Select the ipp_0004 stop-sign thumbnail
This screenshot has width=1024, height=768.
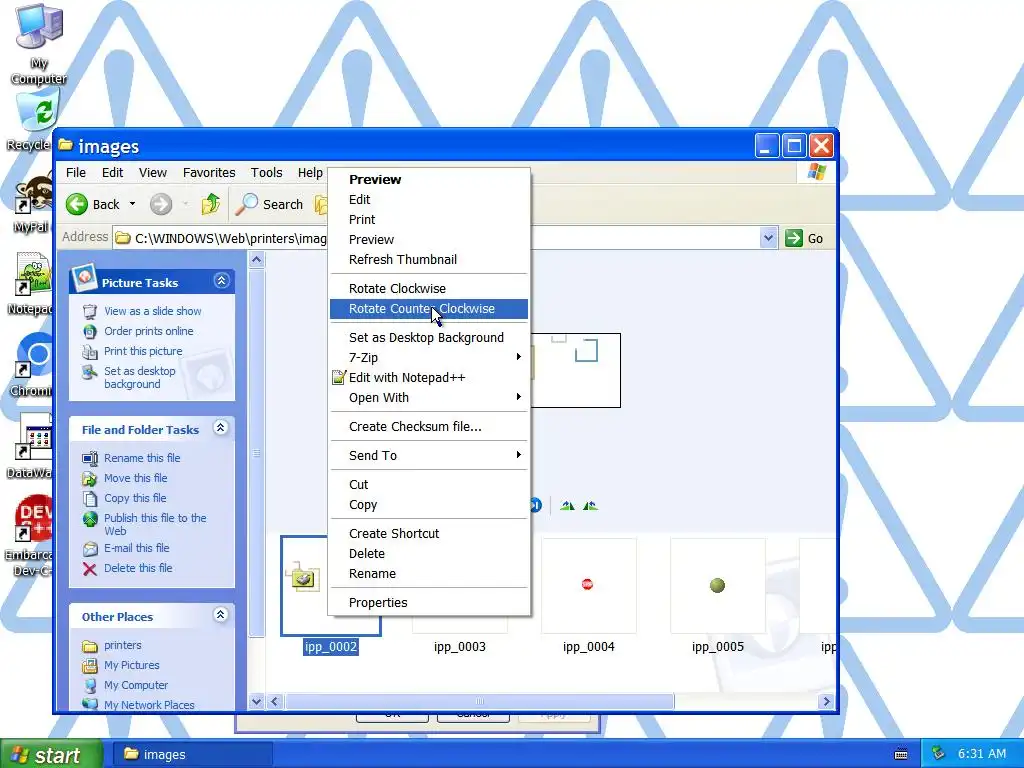click(588, 586)
